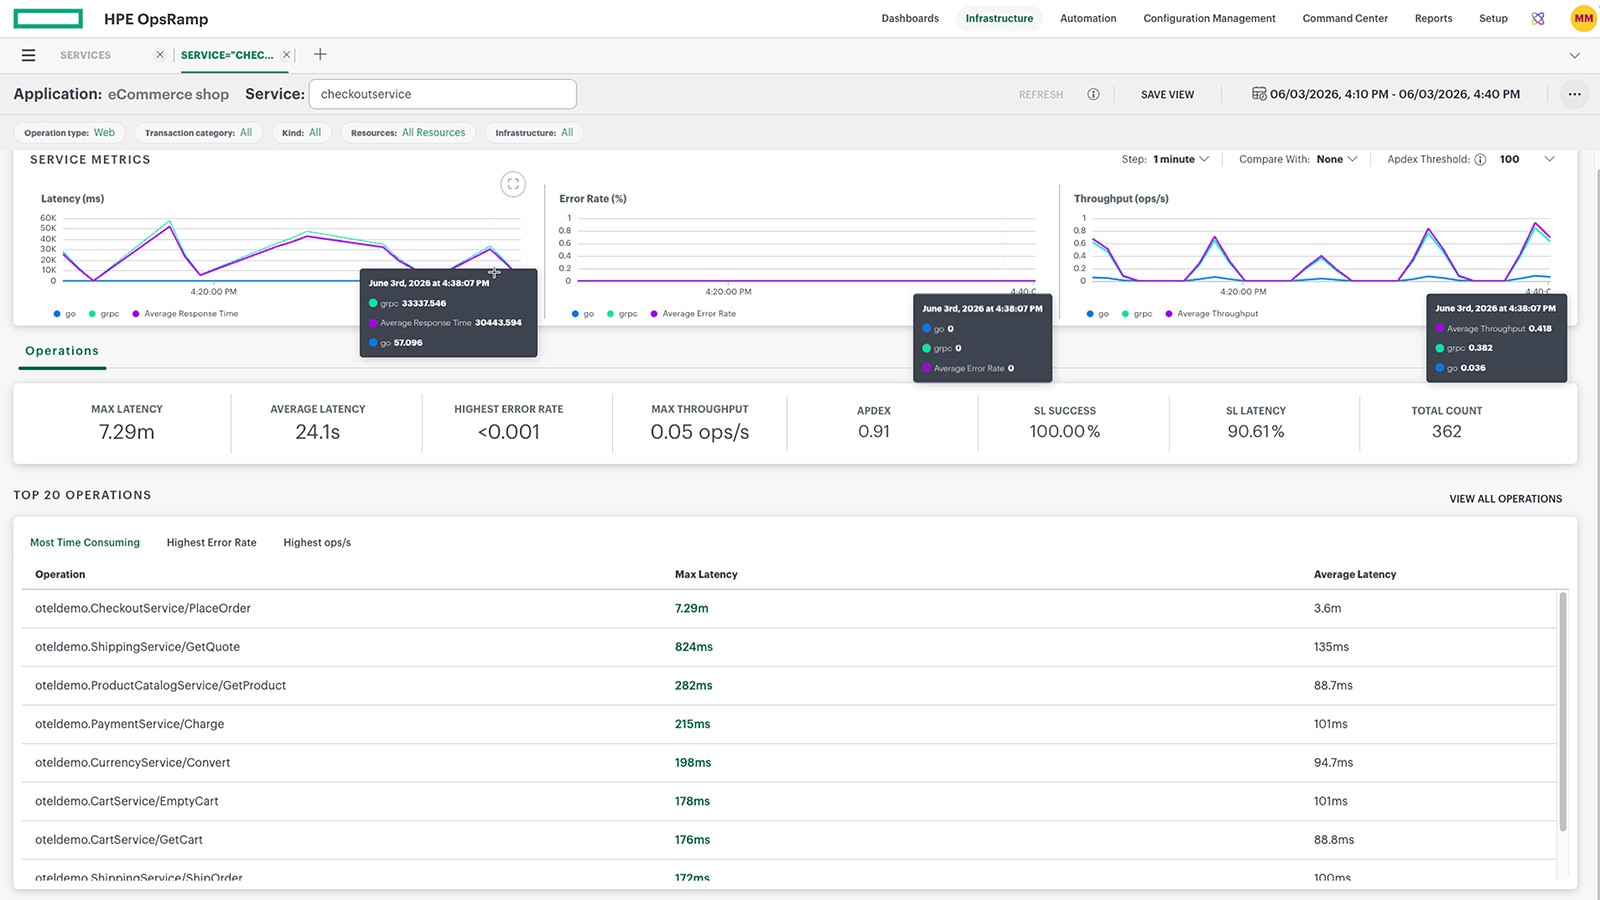Click the SAVE VIEW button
1600x900 pixels.
click(x=1167, y=94)
